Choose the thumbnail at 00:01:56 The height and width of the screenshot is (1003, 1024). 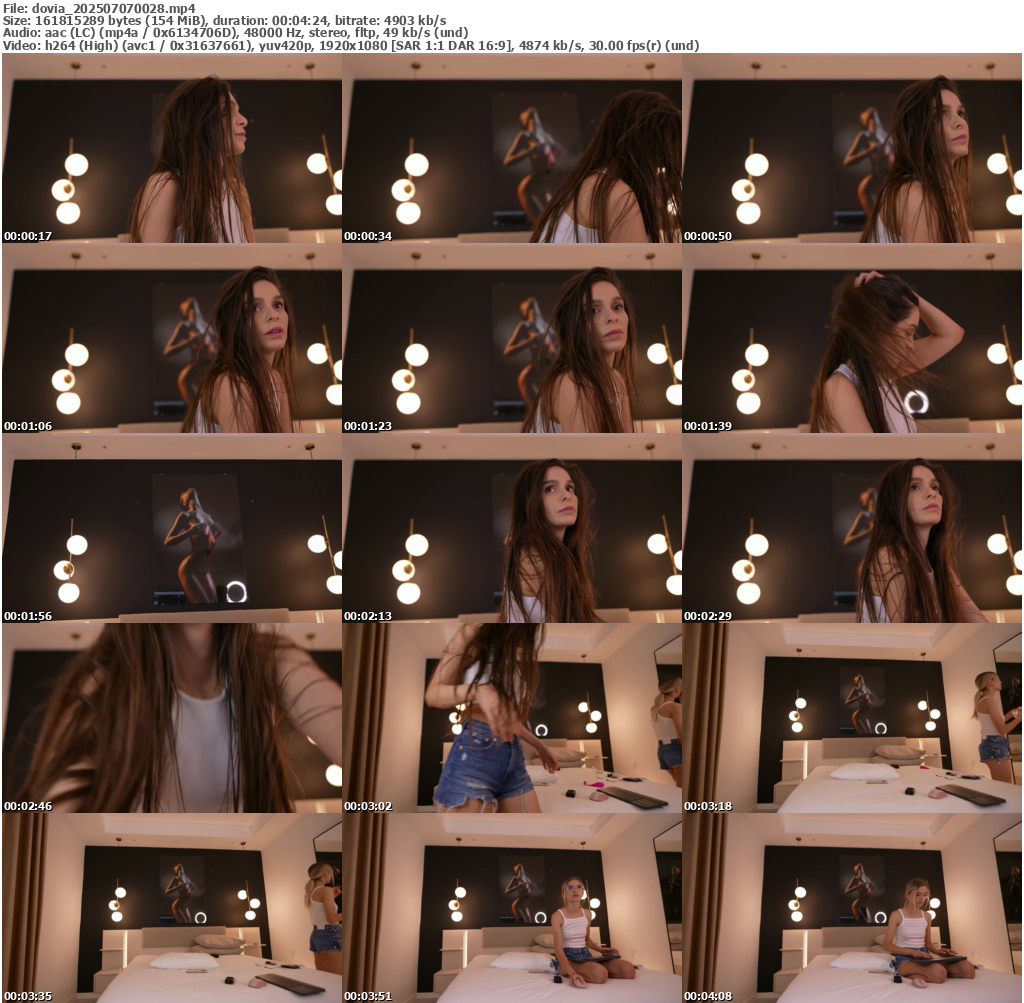(x=172, y=528)
